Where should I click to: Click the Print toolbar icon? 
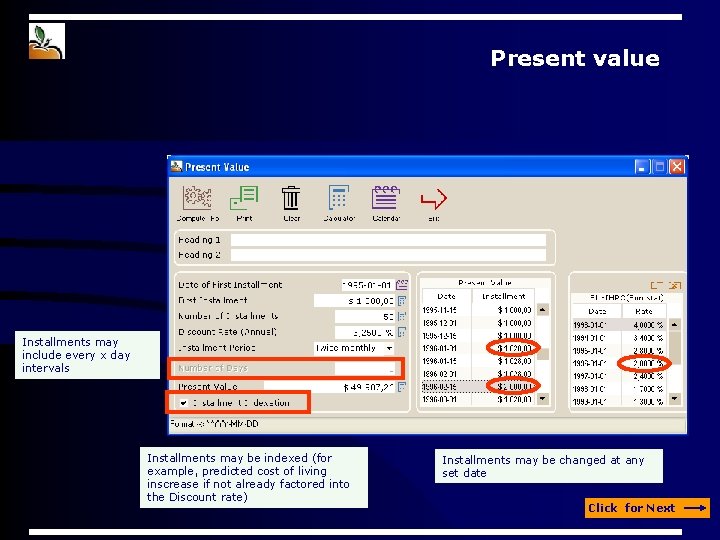(x=244, y=198)
